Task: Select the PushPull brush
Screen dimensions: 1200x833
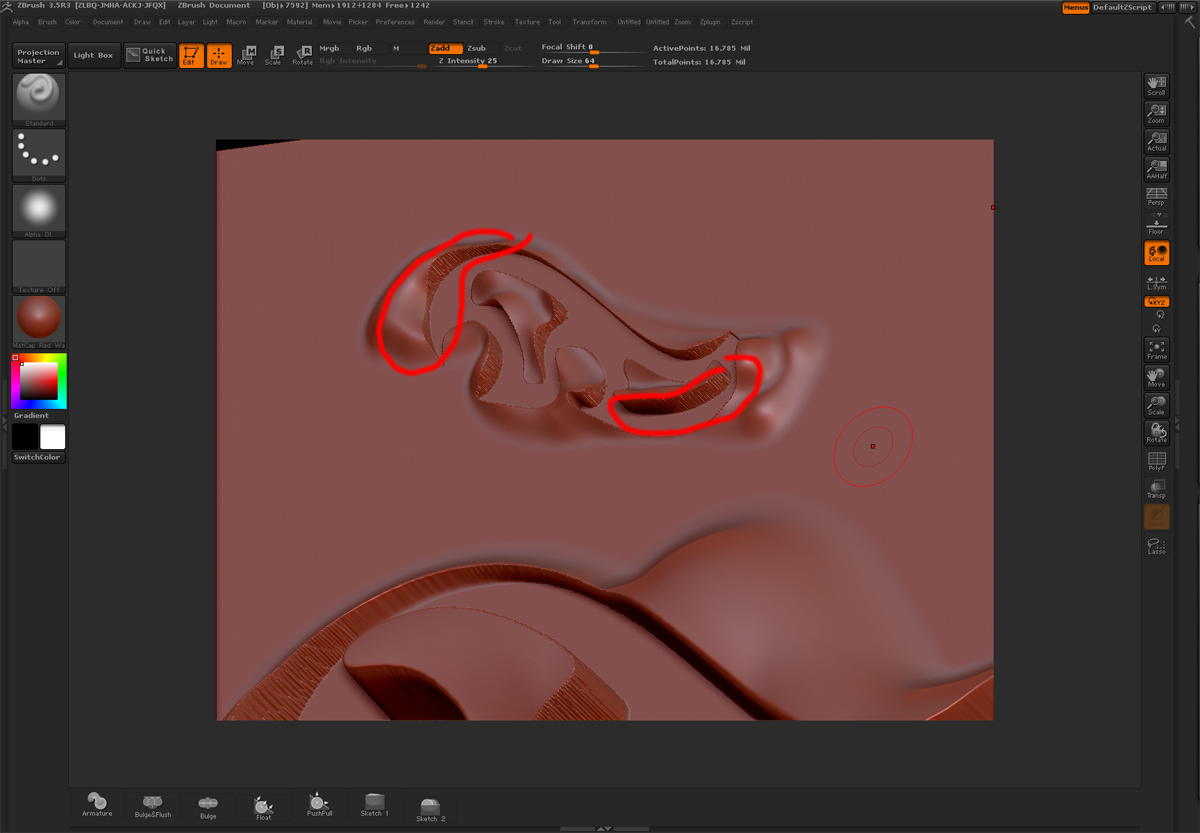Action: pos(319,806)
